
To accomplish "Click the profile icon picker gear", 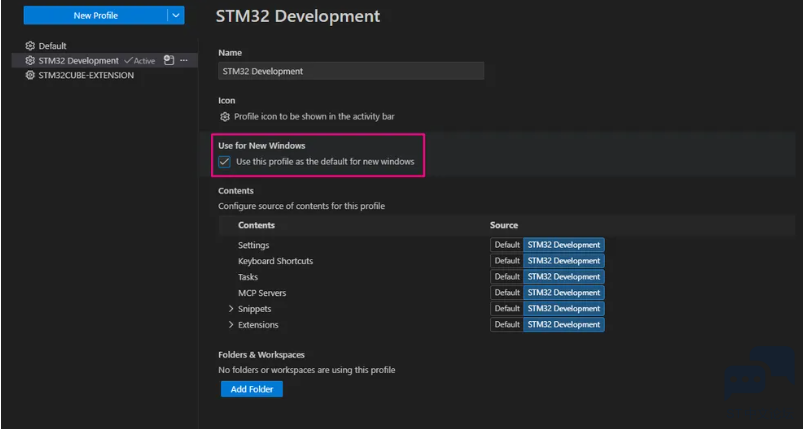I will (x=225, y=117).
